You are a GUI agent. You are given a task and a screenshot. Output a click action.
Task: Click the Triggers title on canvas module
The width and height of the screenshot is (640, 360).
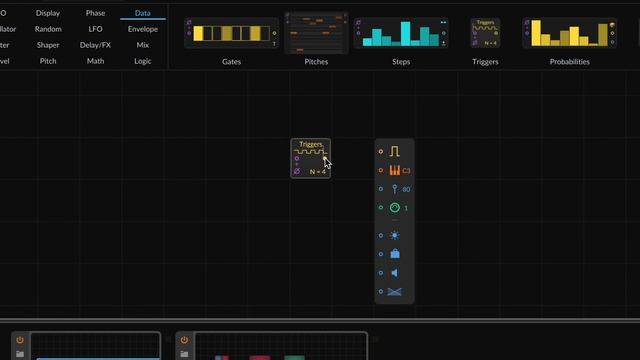coord(311,144)
